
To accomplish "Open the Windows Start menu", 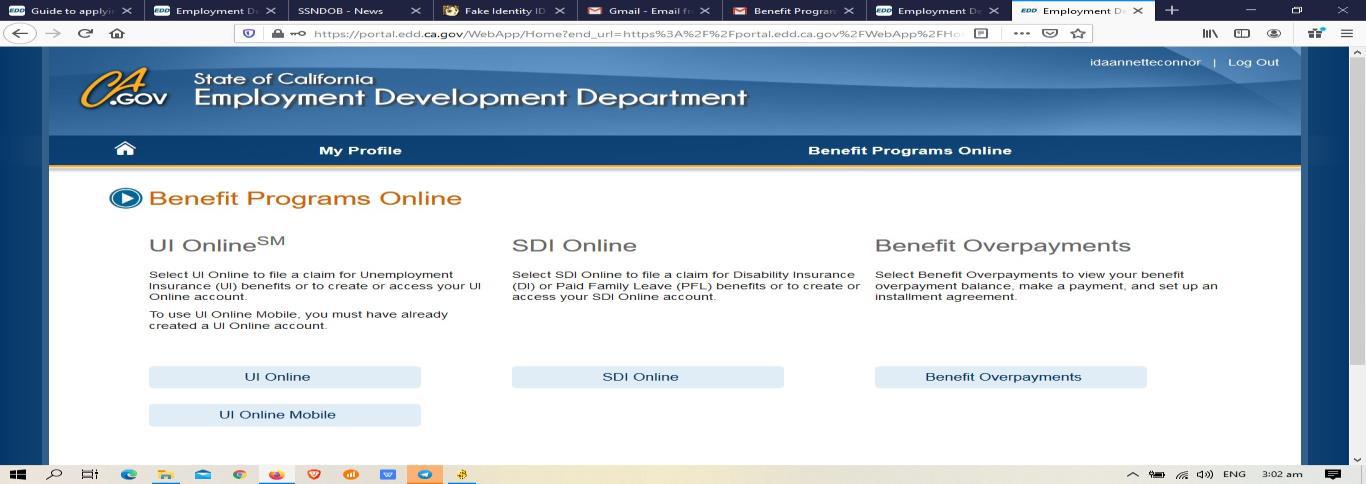I will click(x=17, y=475).
